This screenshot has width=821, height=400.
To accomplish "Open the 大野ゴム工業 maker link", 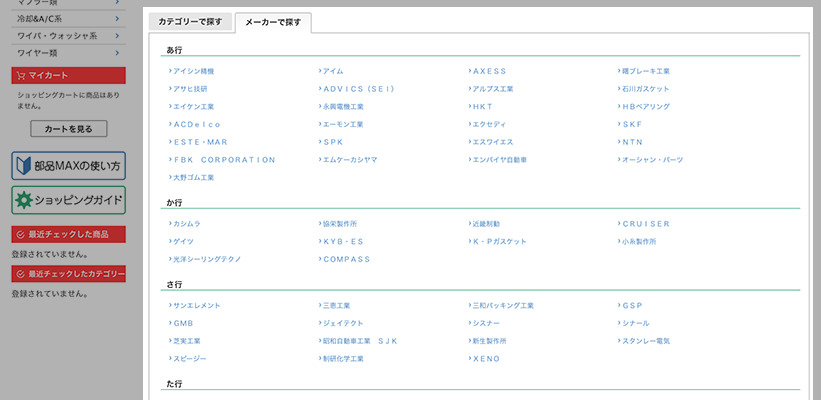I will pyautogui.click(x=192, y=178).
